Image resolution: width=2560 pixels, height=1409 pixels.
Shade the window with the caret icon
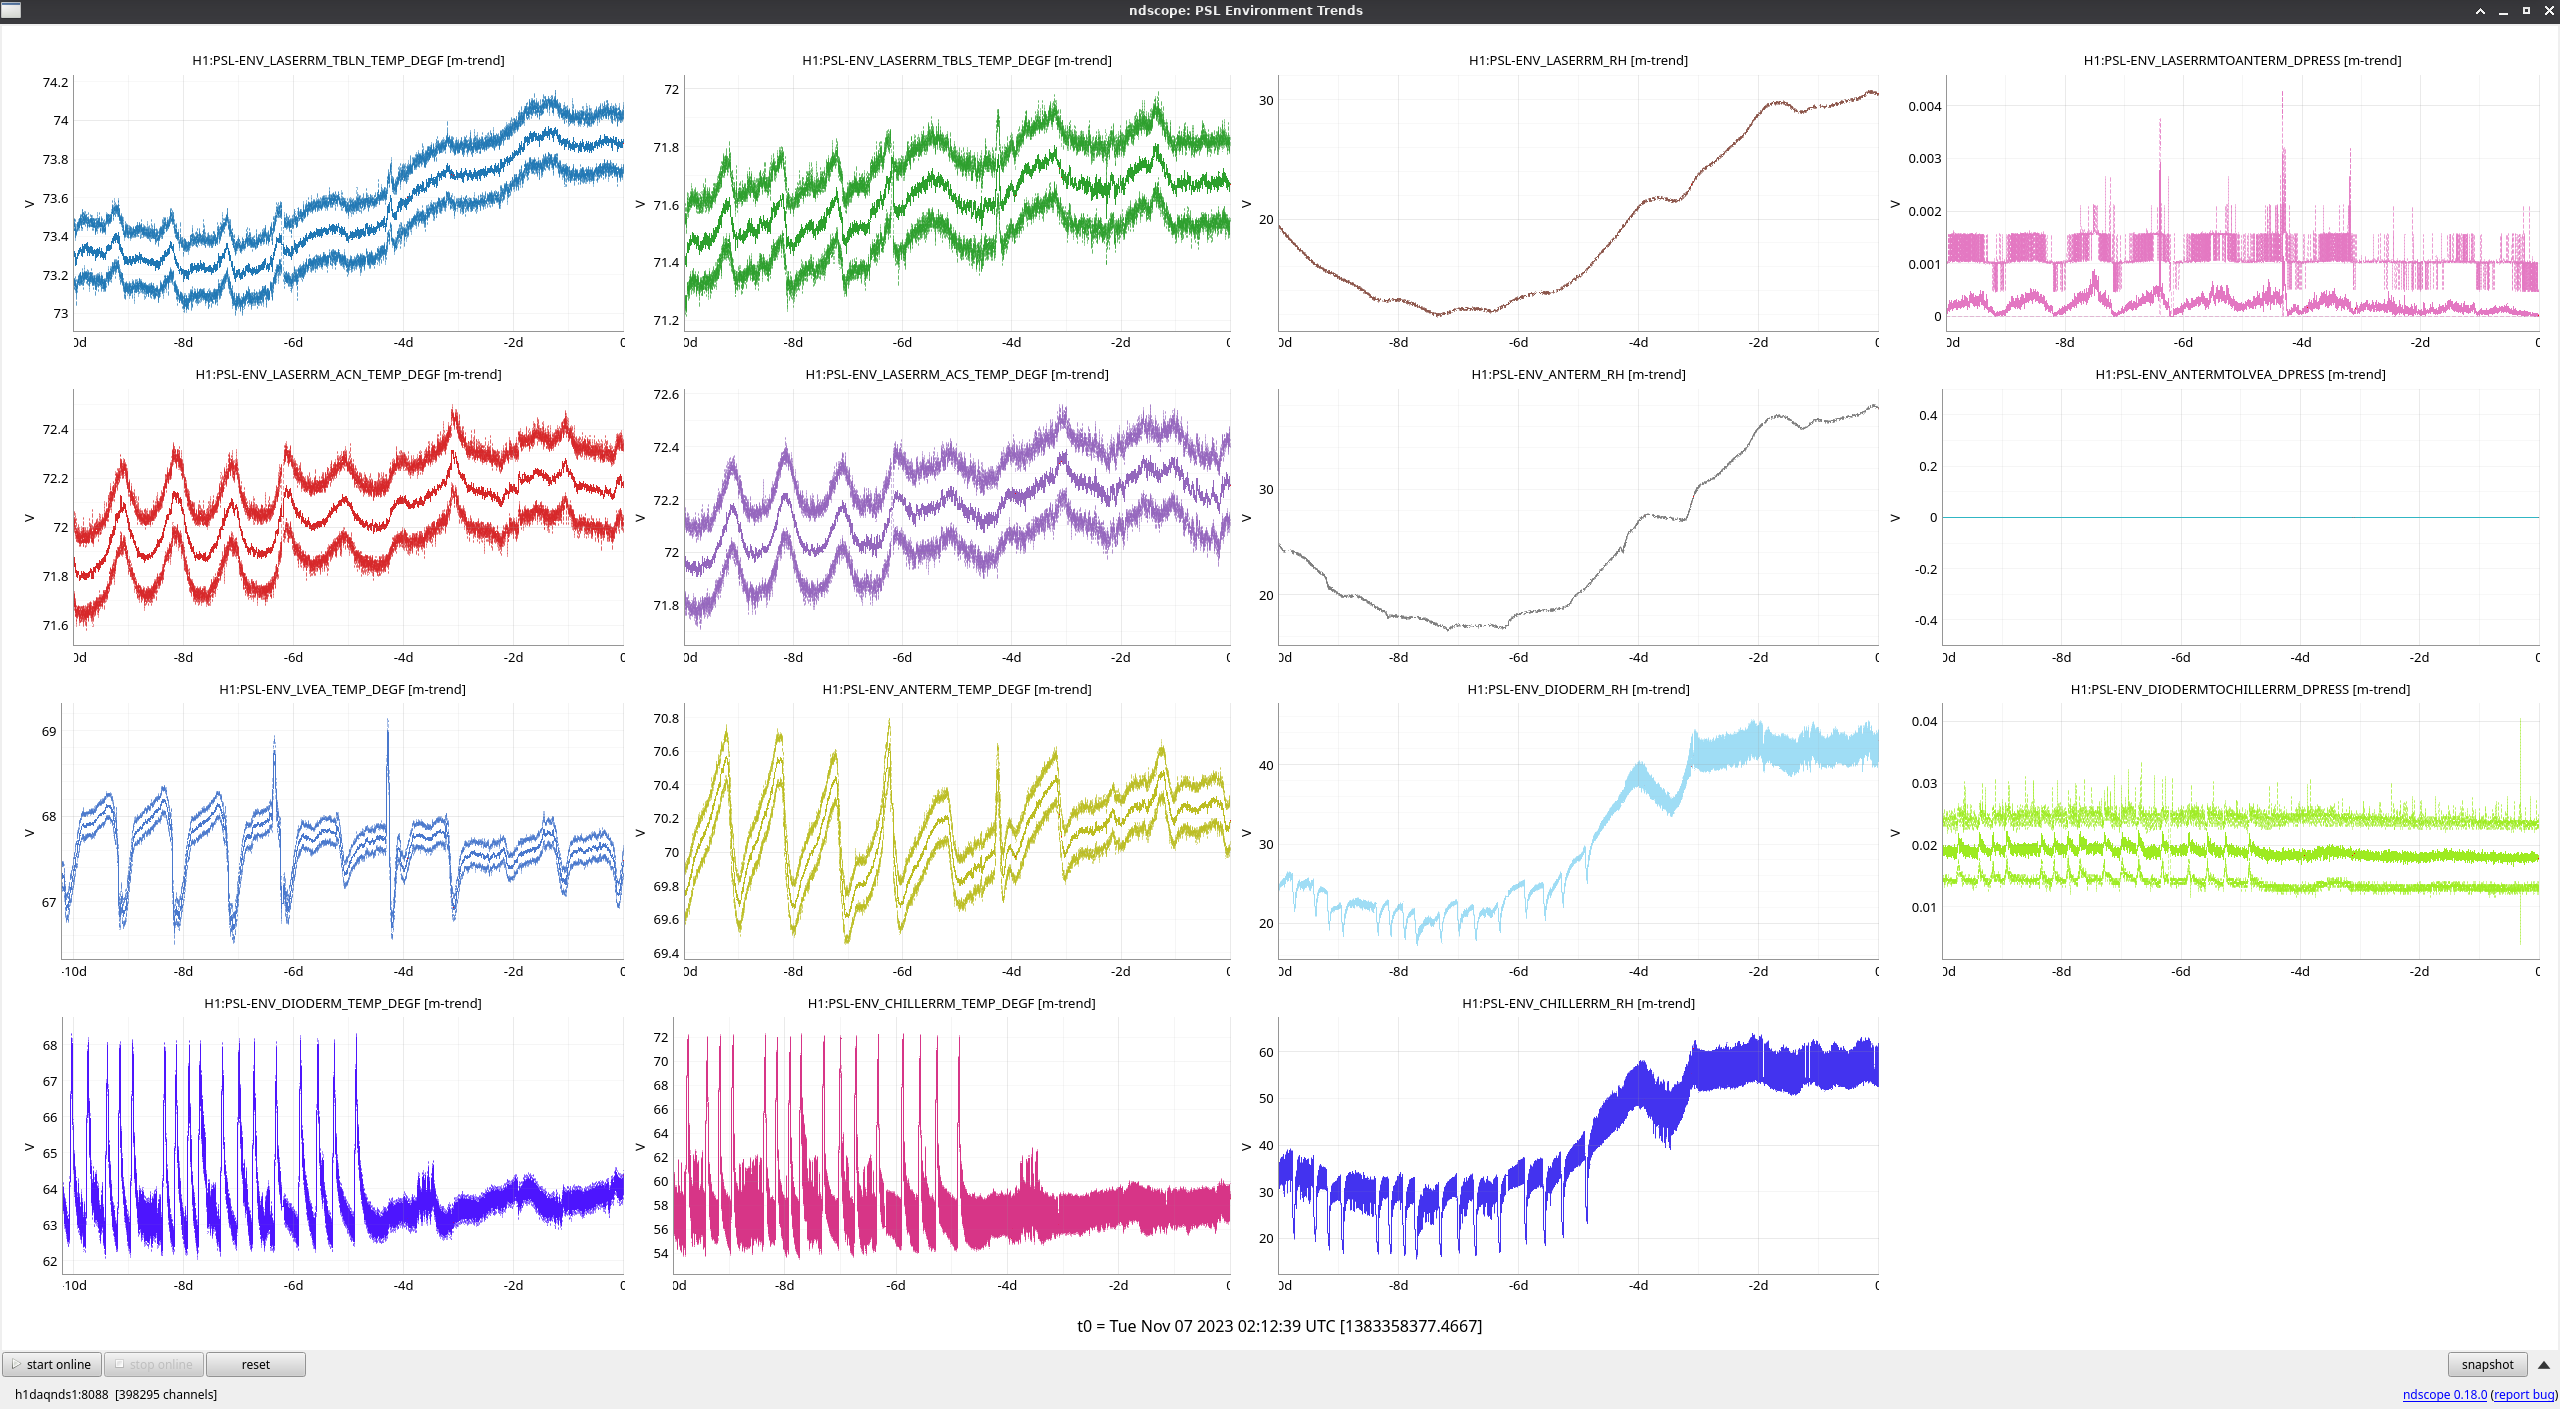(x=2480, y=11)
